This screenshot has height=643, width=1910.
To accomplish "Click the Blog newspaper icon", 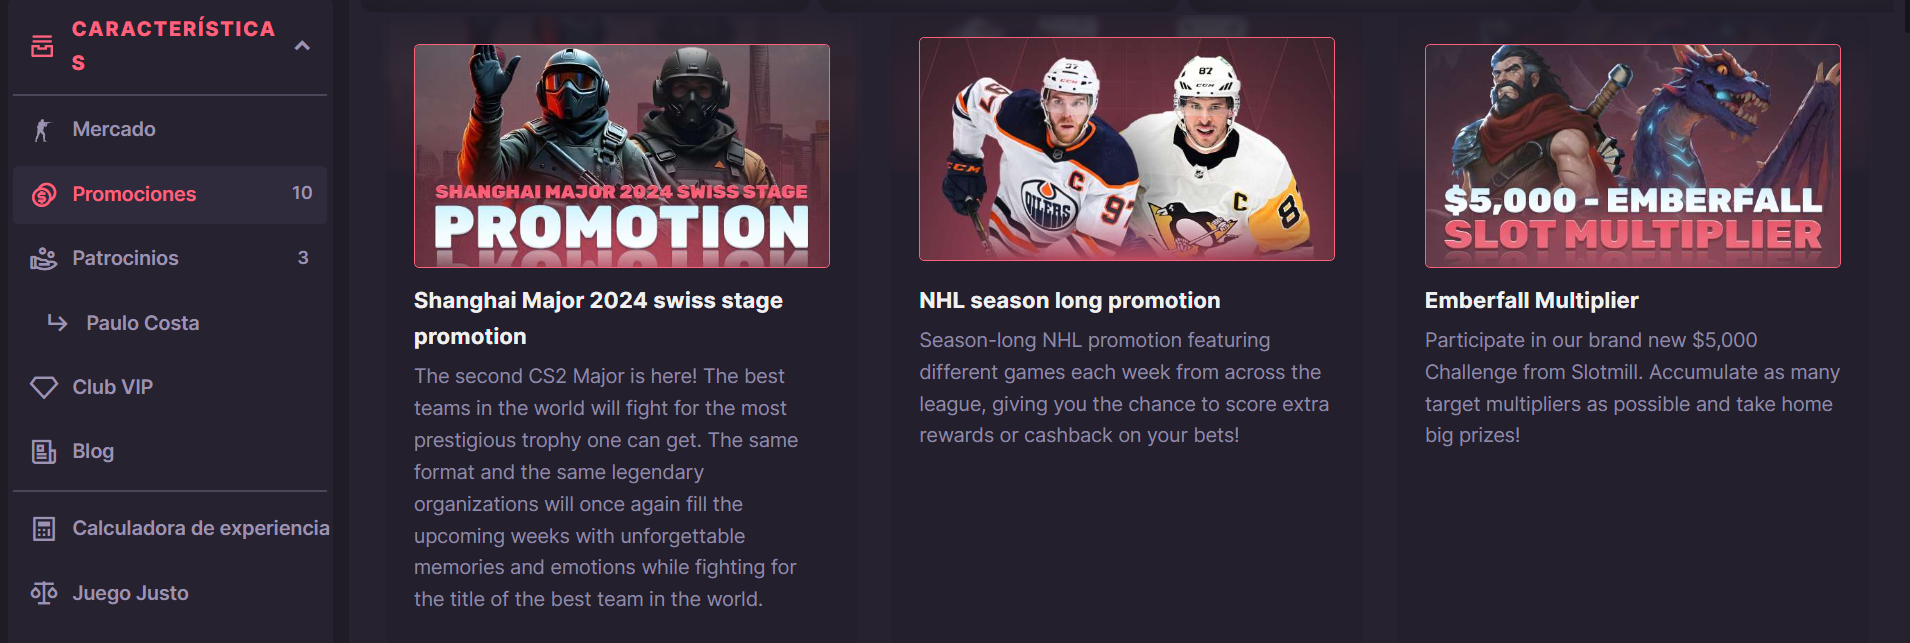I will [43, 452].
